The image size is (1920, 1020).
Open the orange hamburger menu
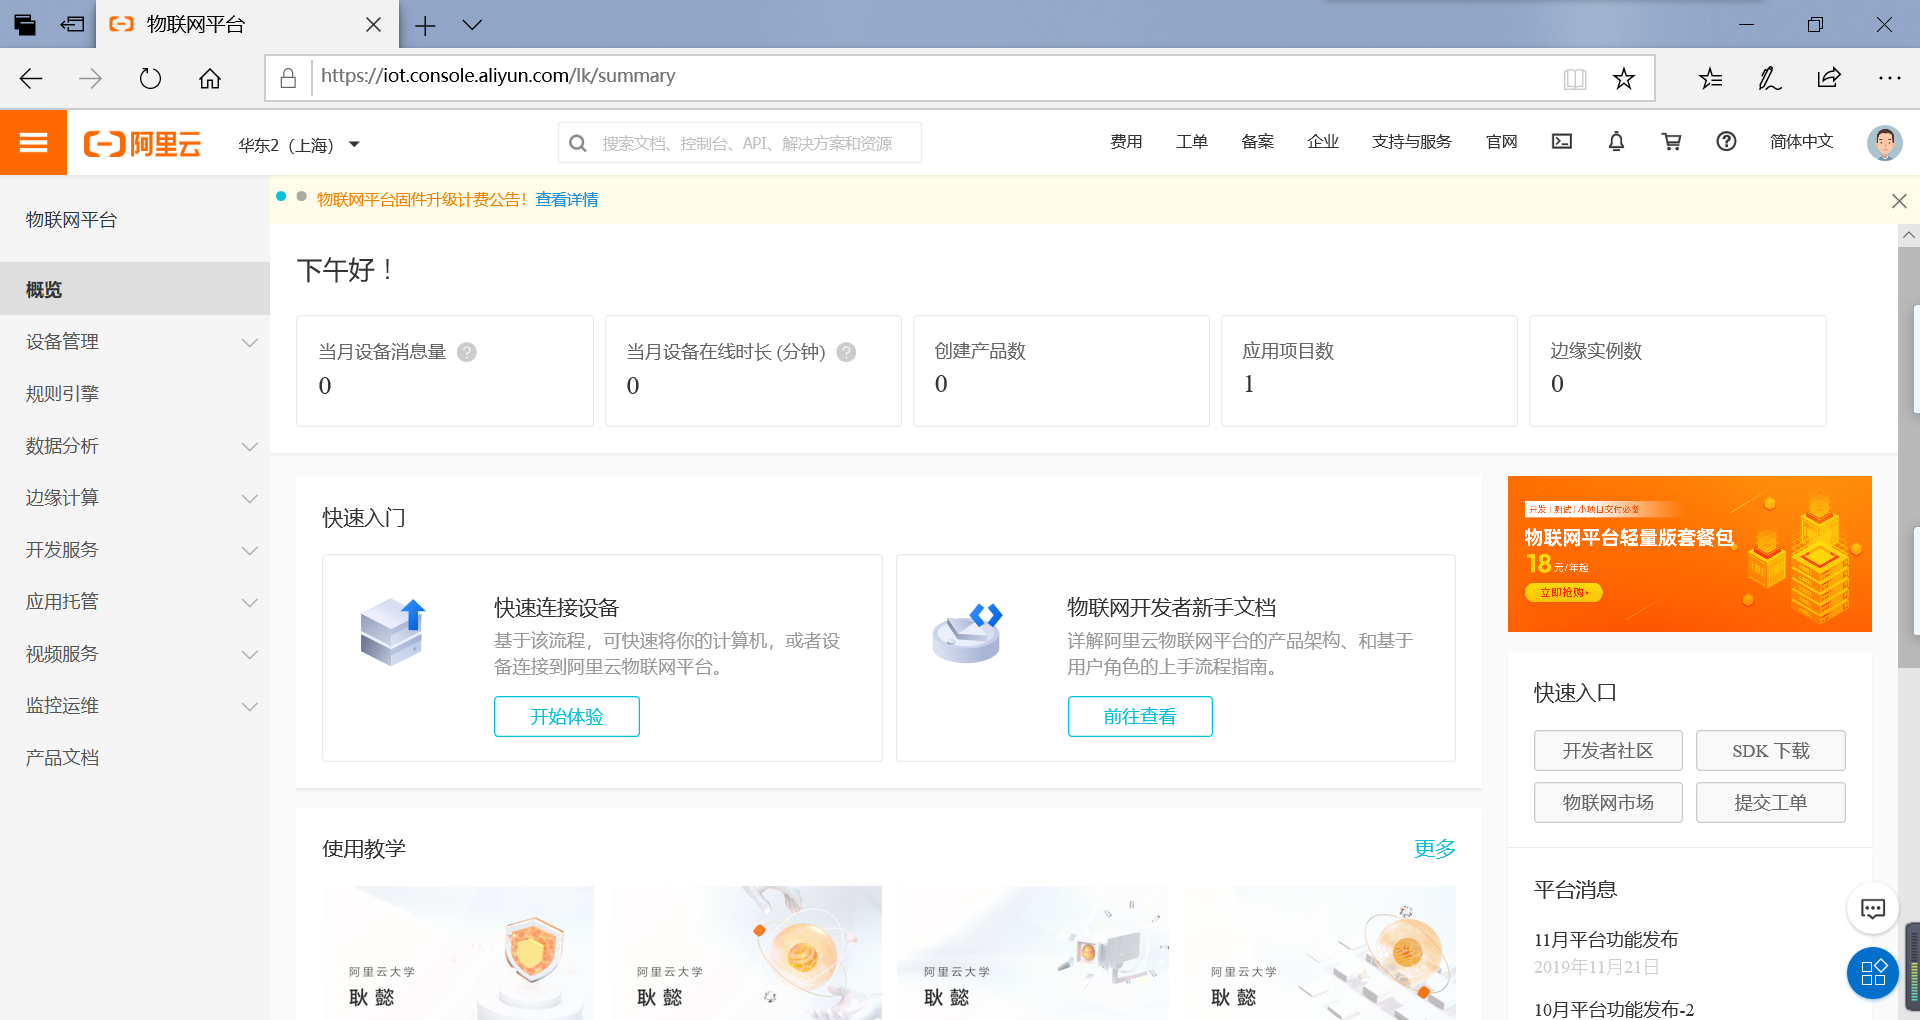[33, 142]
